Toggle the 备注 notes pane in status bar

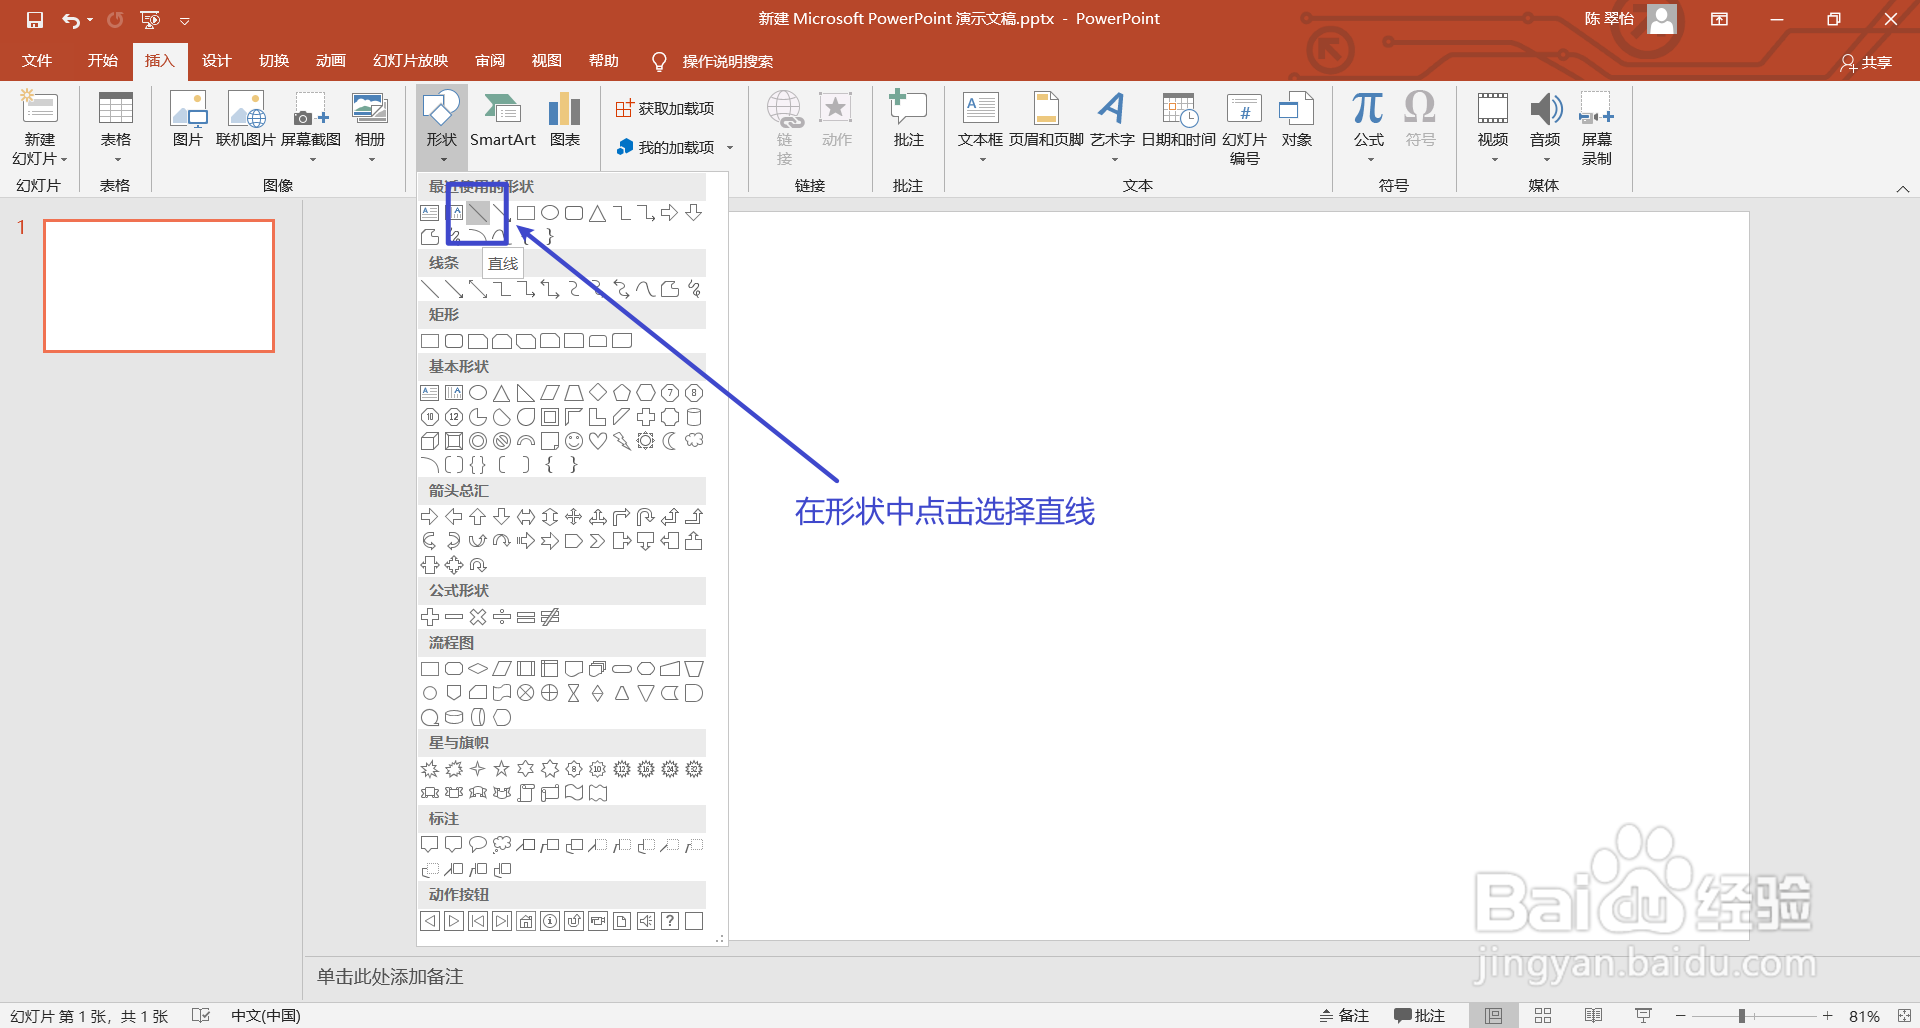tap(1345, 1016)
